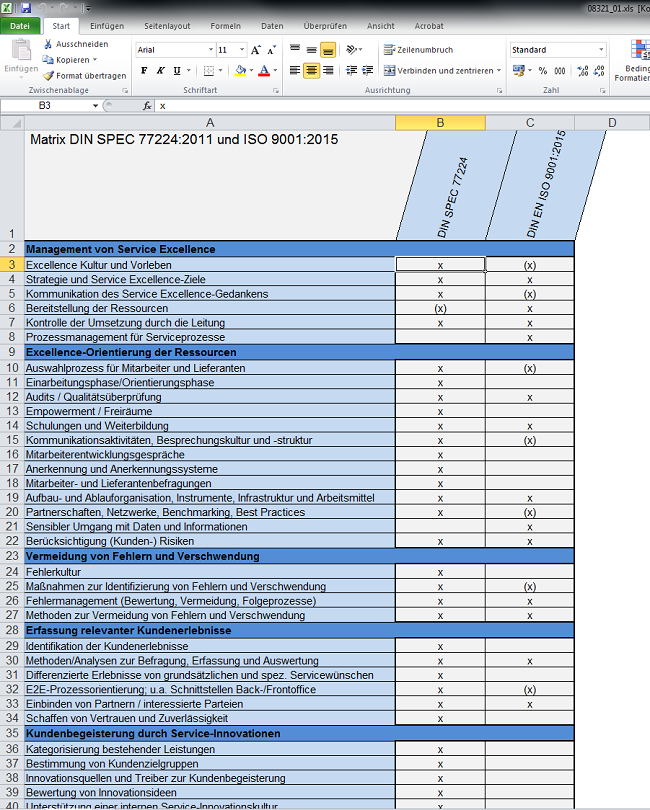Click the fill color bucket swatch
Viewport: 650px width, 810px height.
[x=240, y=70]
